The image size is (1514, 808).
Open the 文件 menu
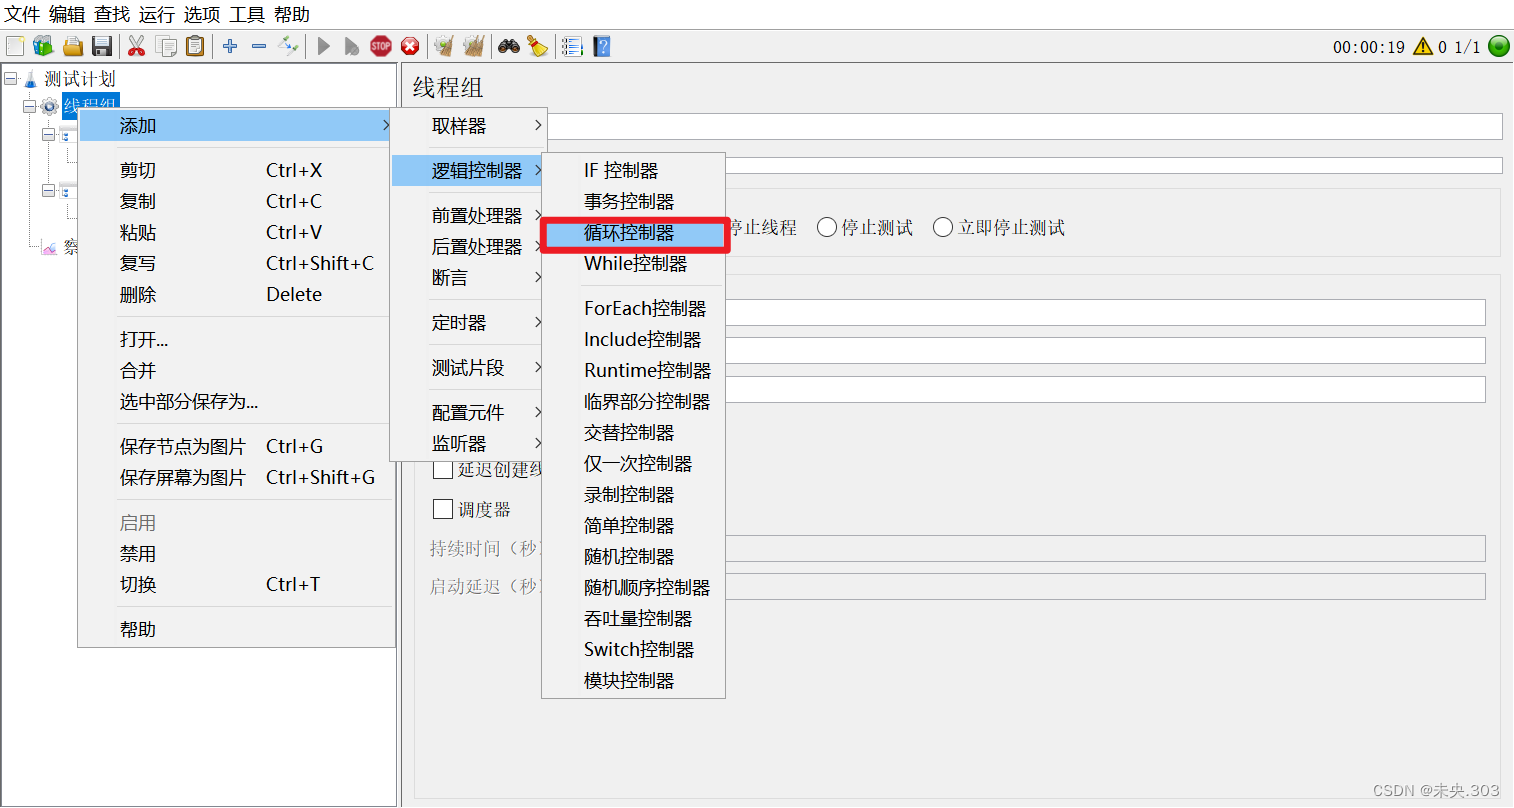point(22,14)
